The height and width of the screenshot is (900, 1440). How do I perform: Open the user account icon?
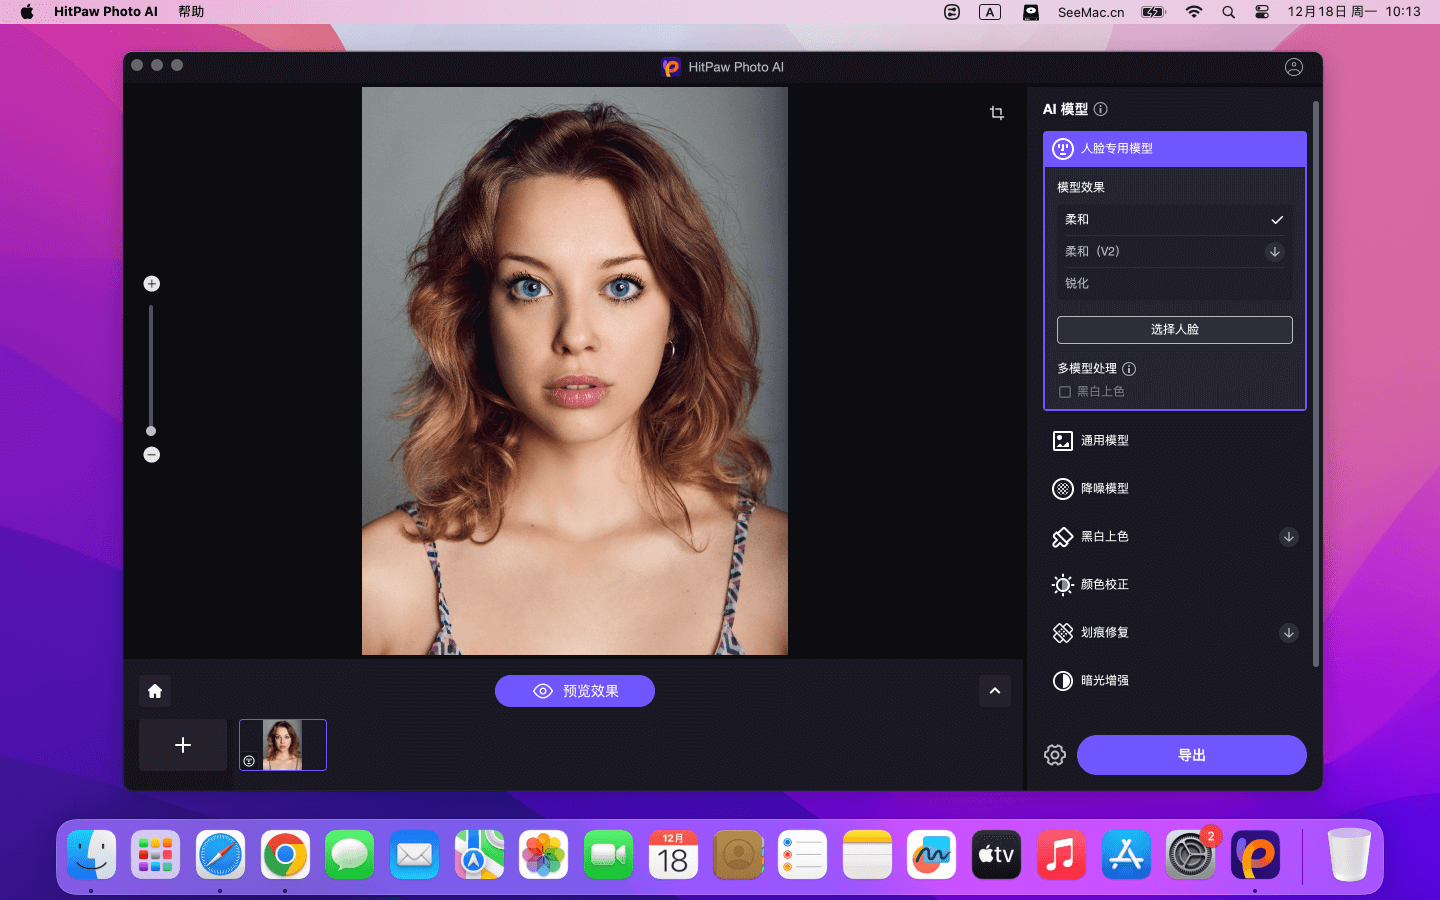[x=1293, y=67]
